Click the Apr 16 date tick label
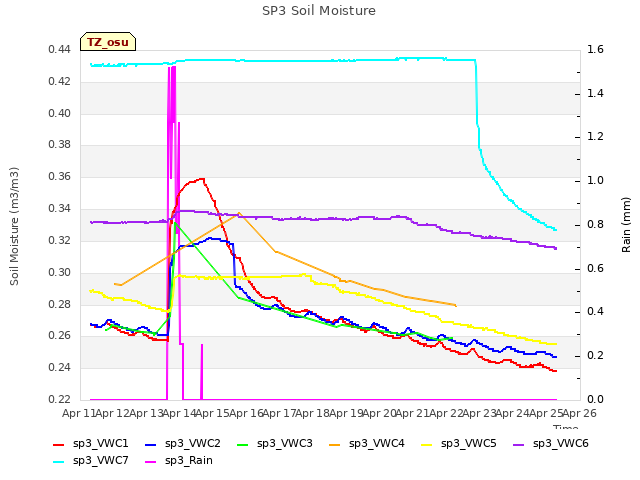 [246, 413]
